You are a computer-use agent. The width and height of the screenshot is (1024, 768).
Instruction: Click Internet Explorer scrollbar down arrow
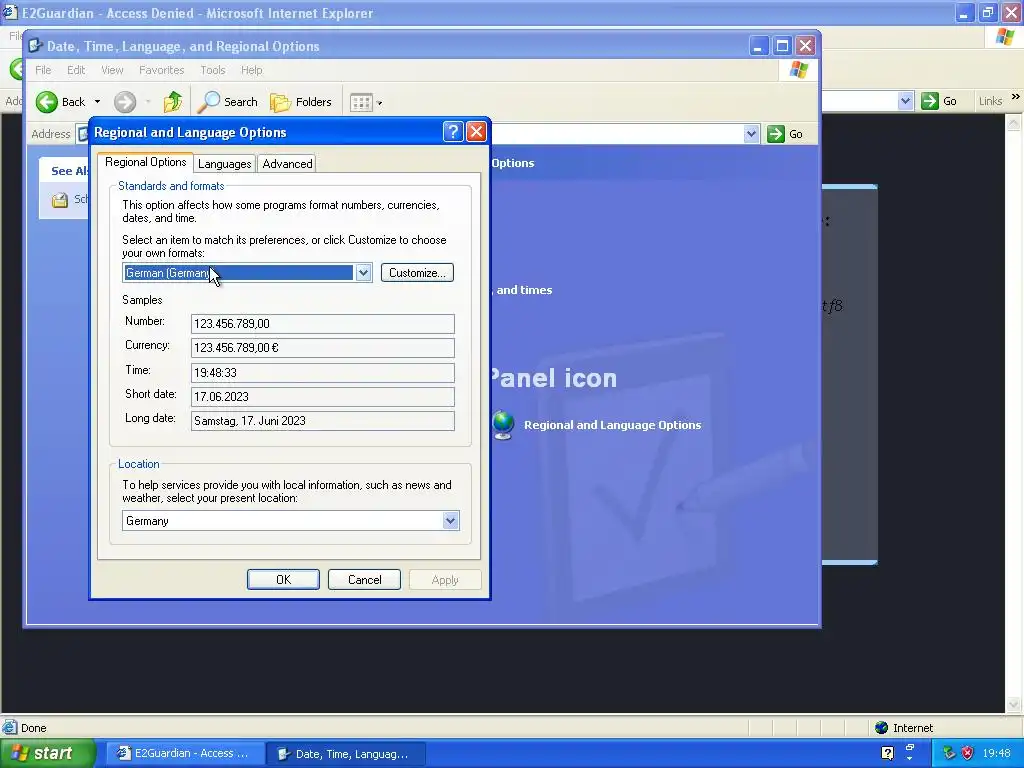pyautogui.click(x=1014, y=704)
